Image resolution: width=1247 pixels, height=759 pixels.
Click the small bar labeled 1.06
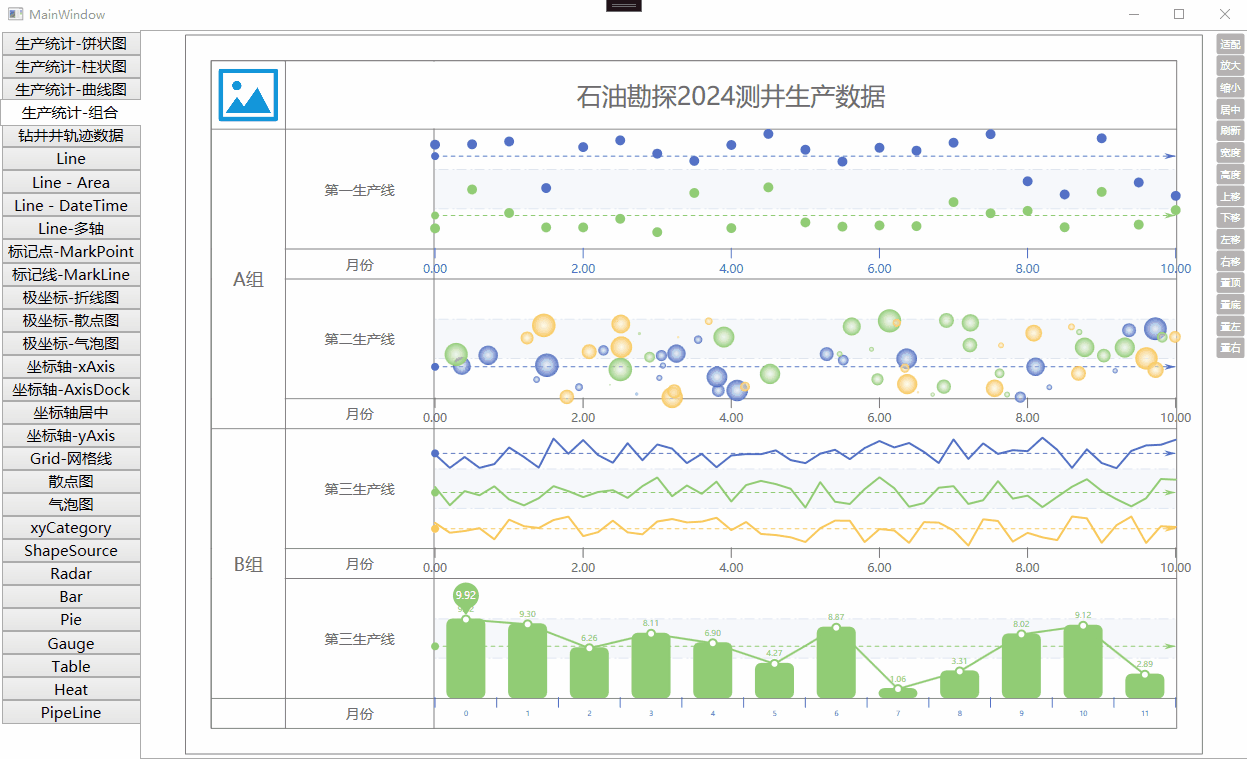898,693
